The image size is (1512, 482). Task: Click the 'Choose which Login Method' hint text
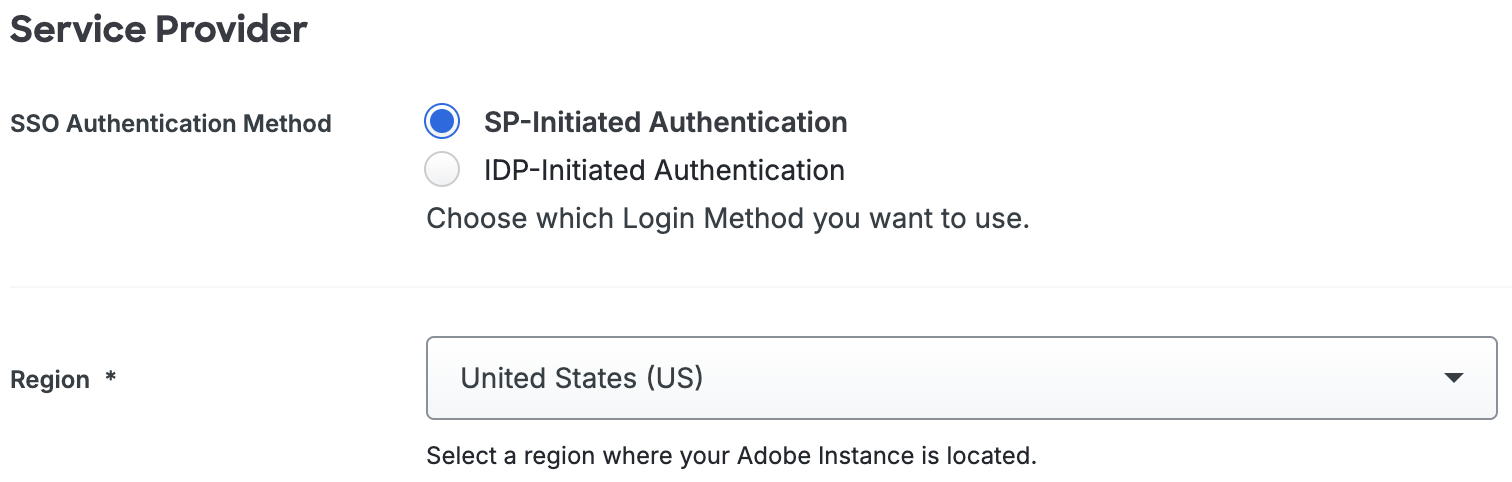coord(727,218)
